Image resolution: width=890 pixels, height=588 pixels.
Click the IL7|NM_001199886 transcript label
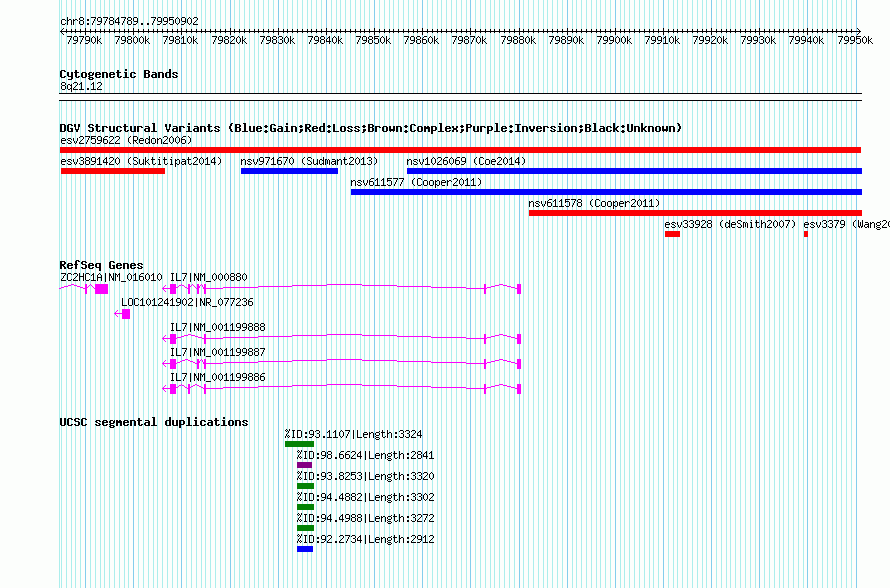click(218, 377)
